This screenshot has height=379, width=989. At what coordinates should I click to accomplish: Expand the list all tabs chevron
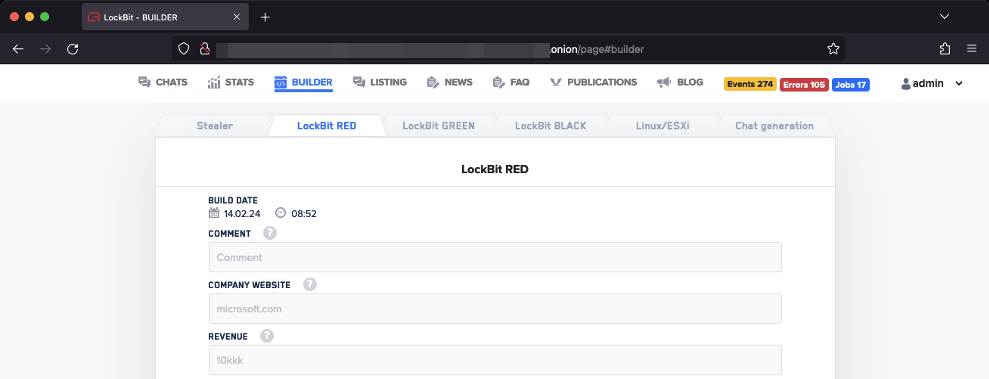pyautogui.click(x=944, y=16)
